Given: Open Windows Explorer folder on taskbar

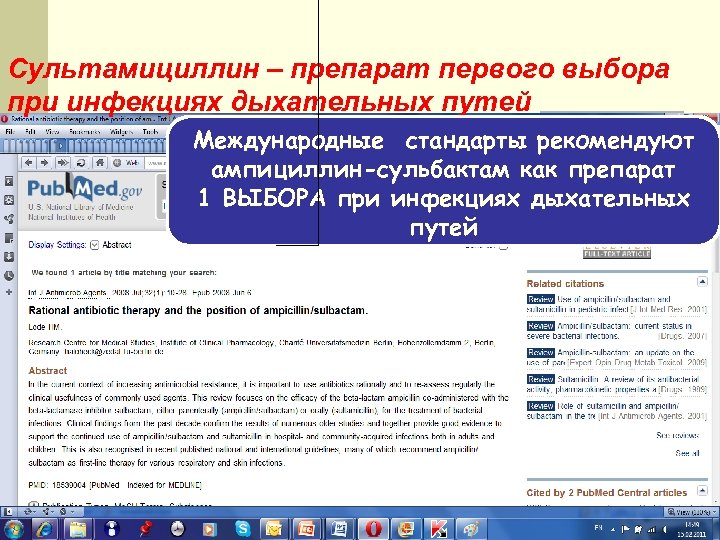Looking at the screenshot, I should pos(78,529).
